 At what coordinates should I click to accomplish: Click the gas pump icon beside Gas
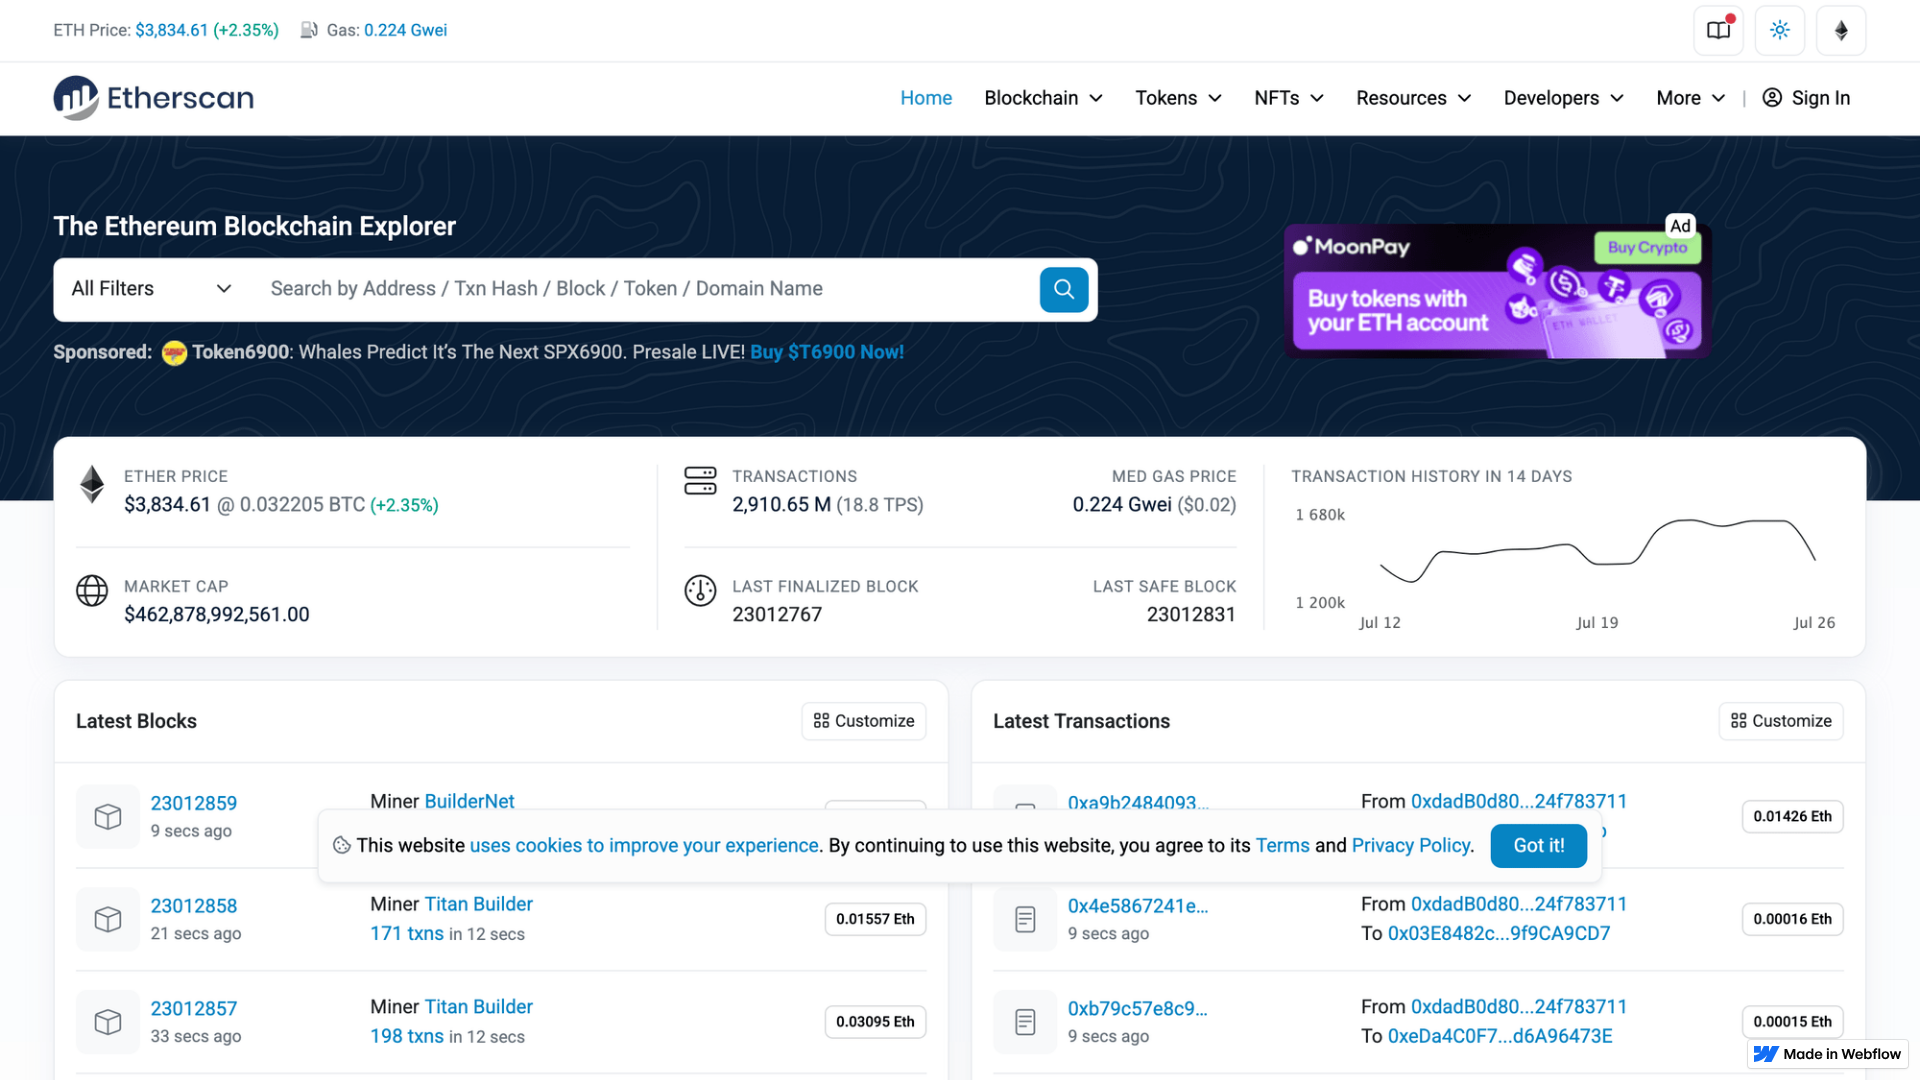click(309, 30)
